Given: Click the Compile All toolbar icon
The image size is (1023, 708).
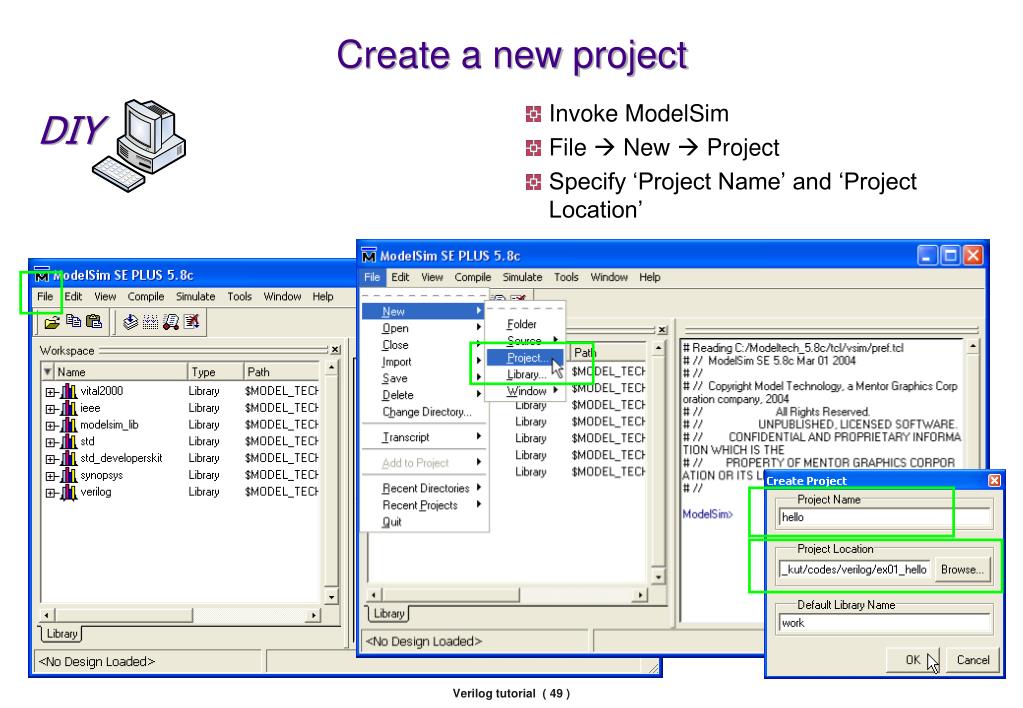Looking at the screenshot, I should pos(150,321).
